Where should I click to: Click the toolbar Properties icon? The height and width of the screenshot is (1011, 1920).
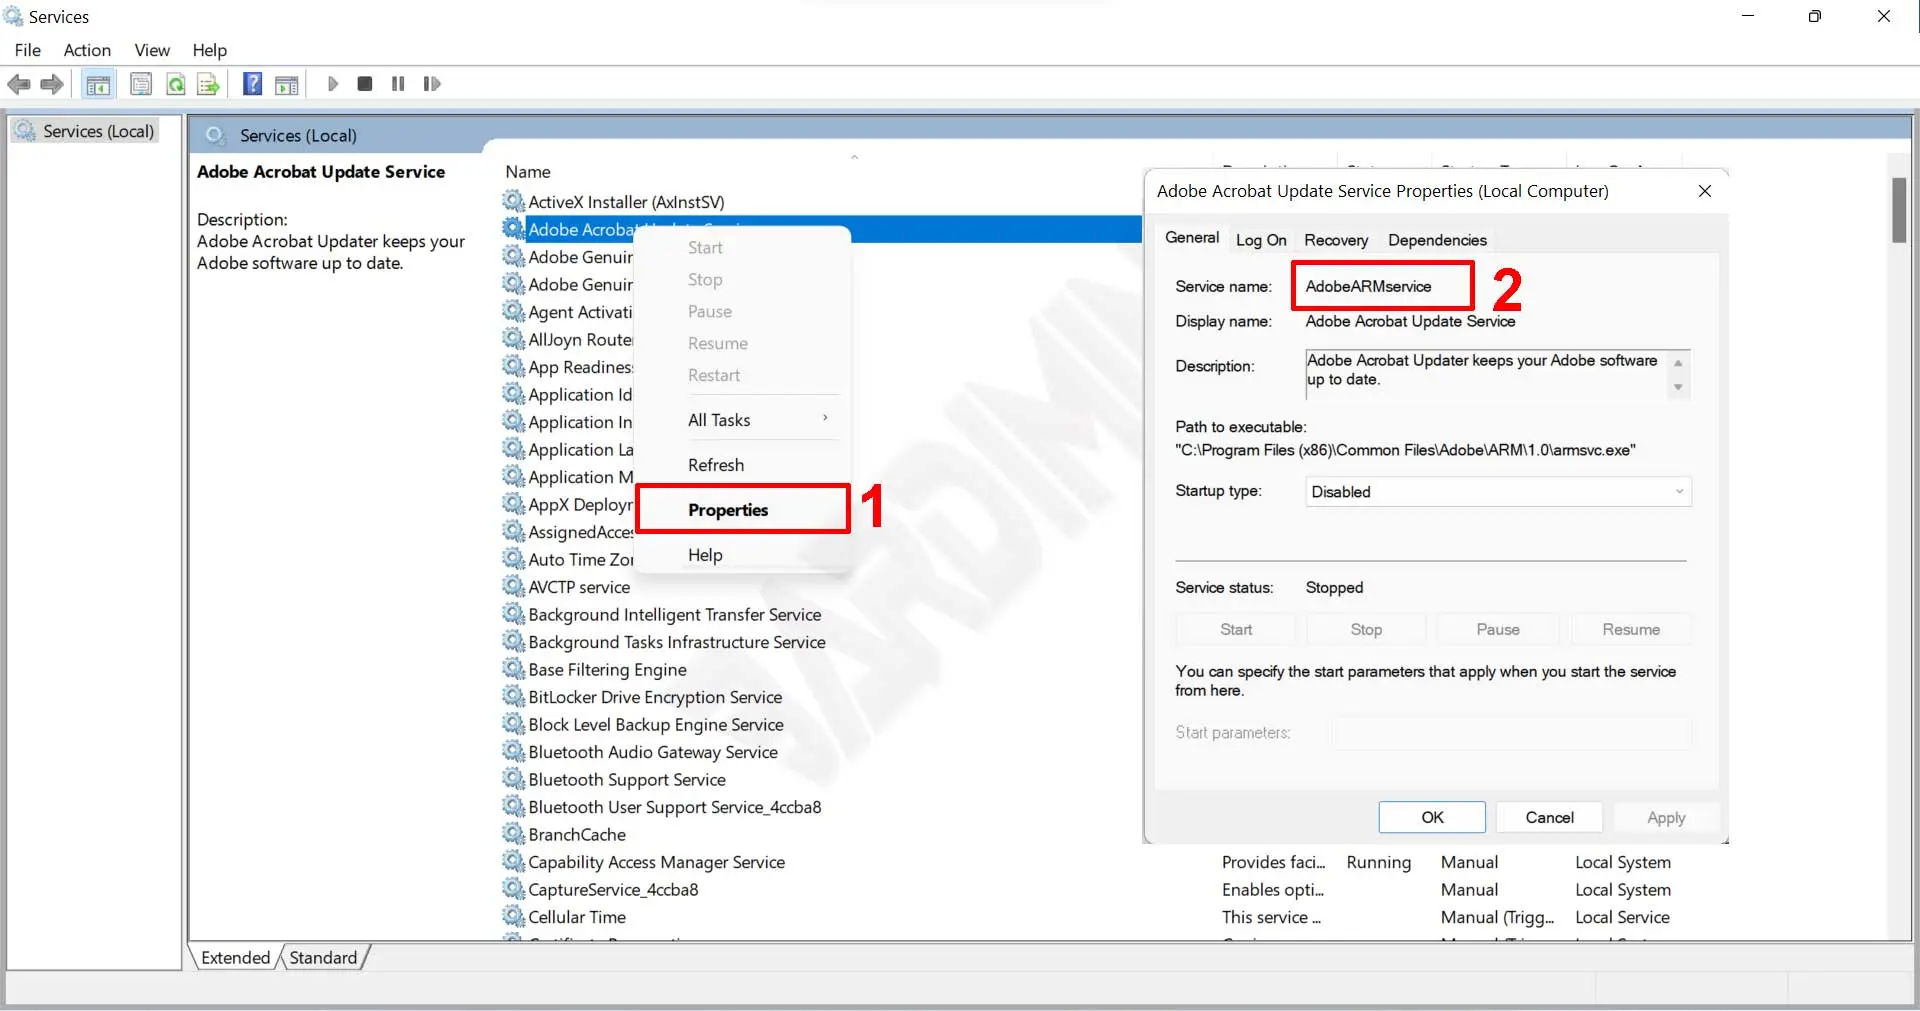tap(141, 85)
